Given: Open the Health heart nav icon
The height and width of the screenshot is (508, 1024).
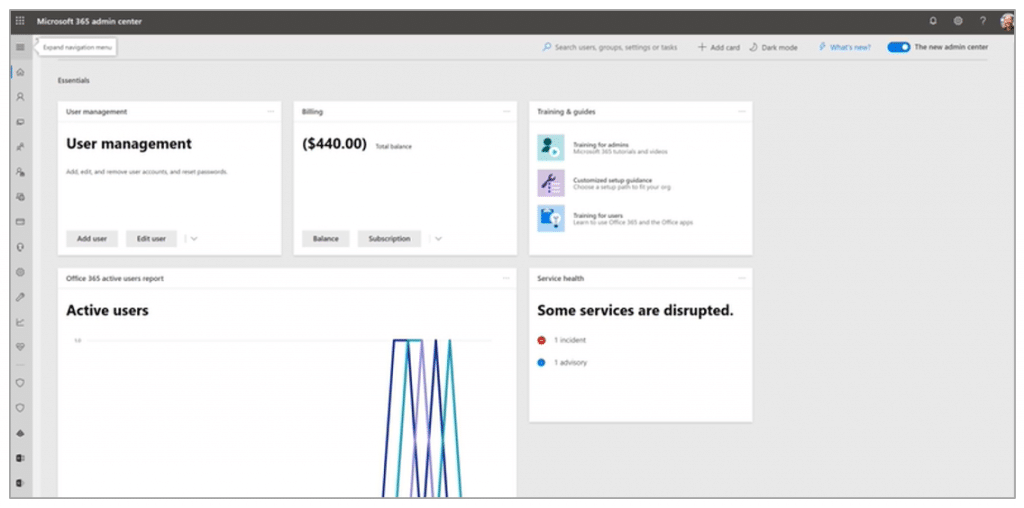Looking at the screenshot, I should pos(20,347).
